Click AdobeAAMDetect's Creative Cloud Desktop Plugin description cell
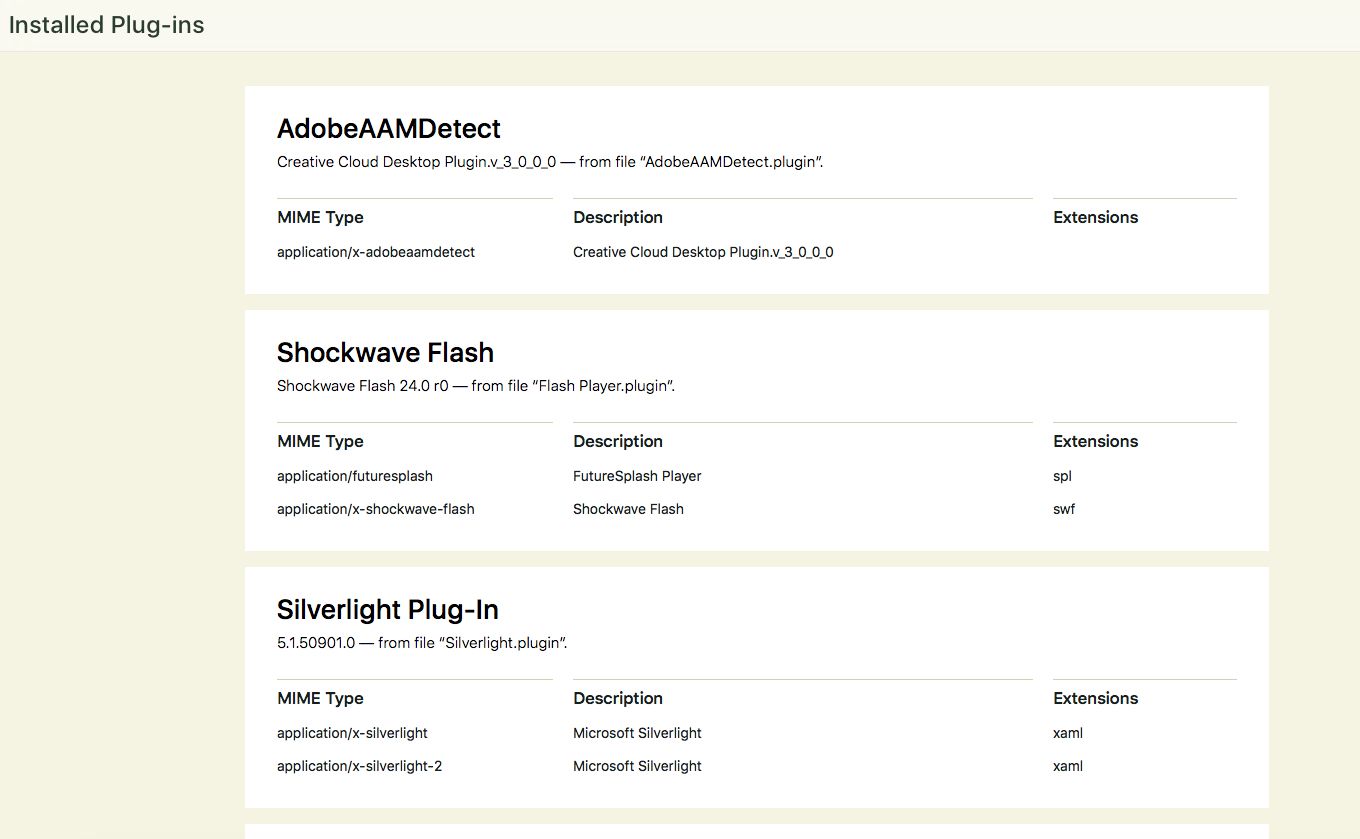Screen dimensions: 1360x839 coord(703,252)
